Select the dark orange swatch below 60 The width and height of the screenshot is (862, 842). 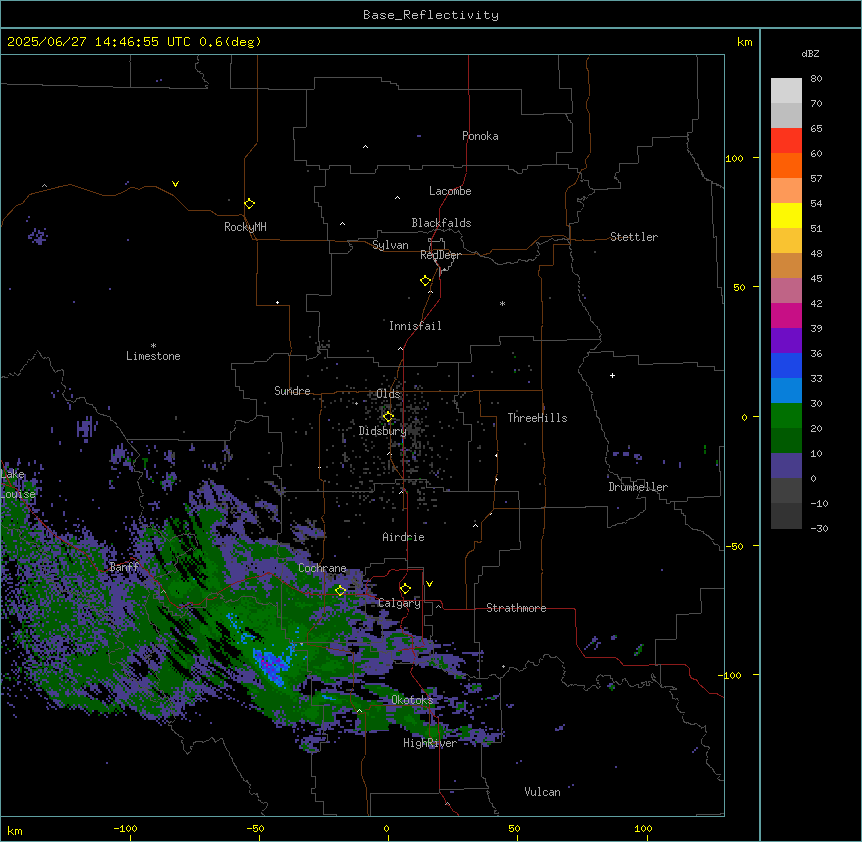tap(786, 165)
